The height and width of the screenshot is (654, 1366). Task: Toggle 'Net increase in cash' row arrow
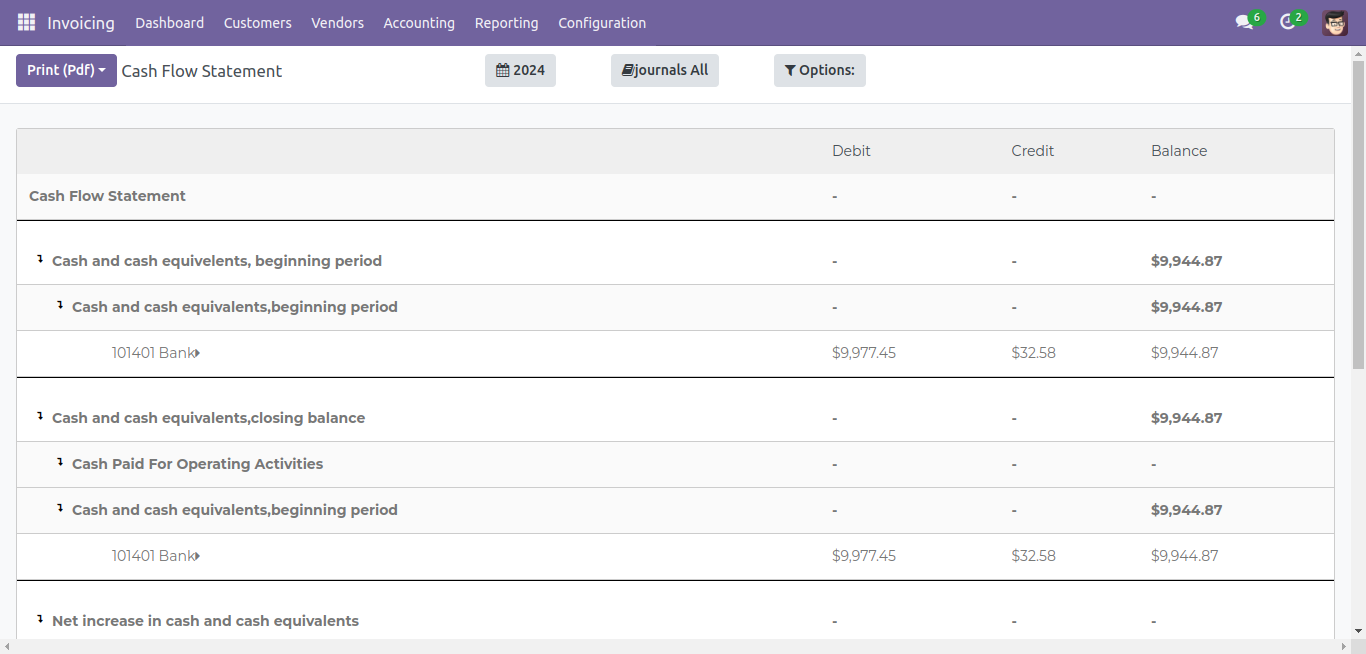tap(40, 620)
